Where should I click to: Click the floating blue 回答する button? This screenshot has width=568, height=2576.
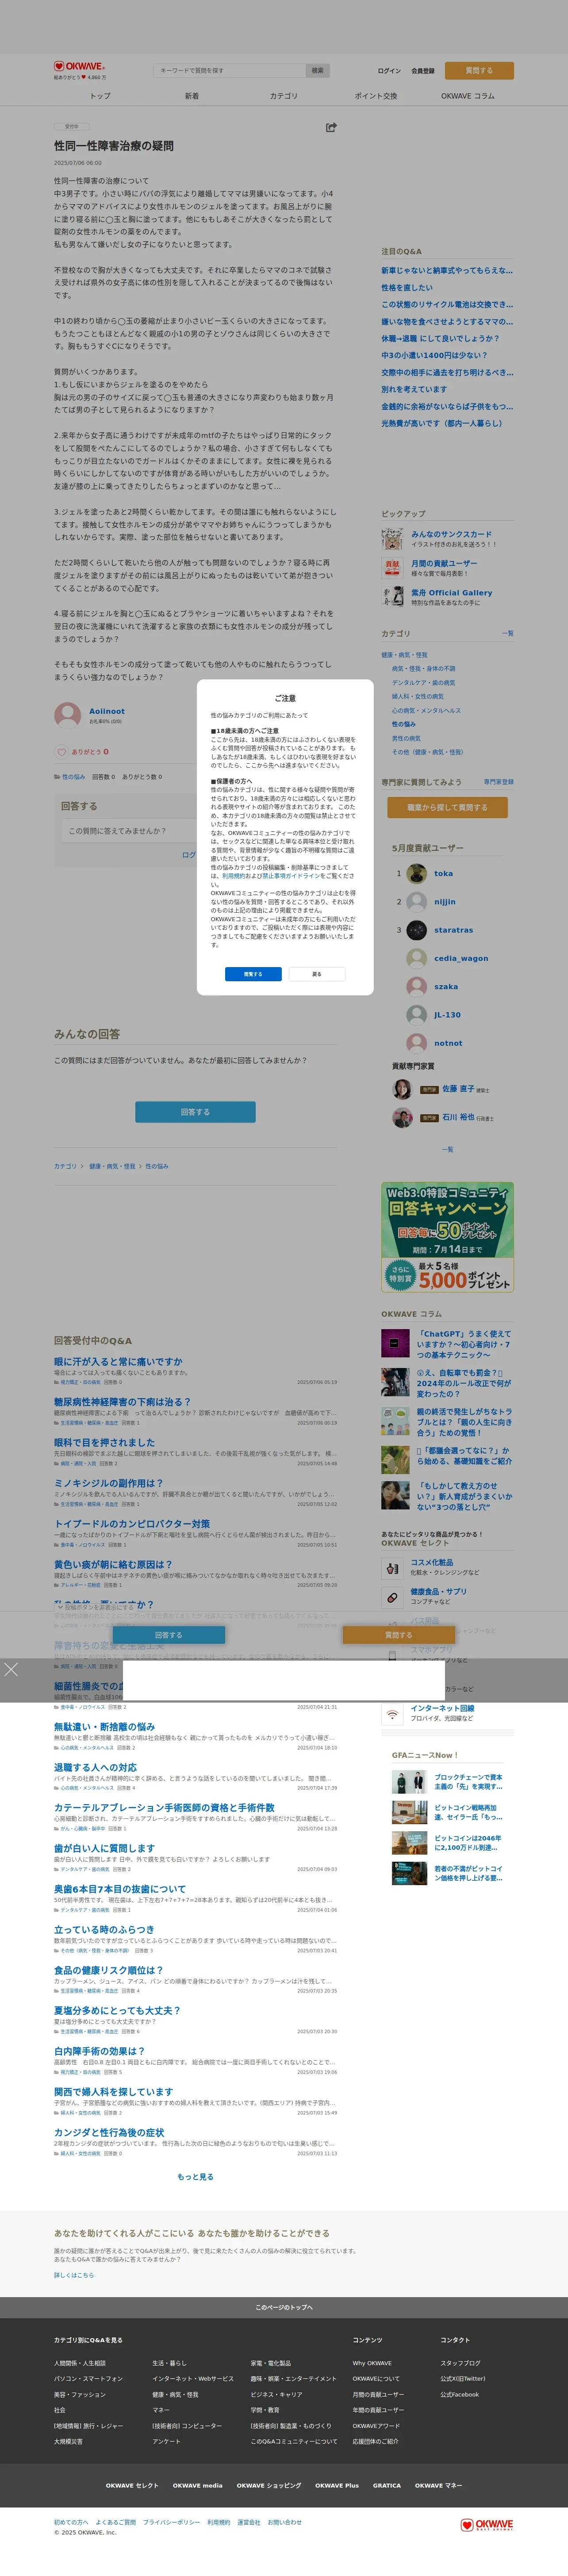click(168, 1635)
